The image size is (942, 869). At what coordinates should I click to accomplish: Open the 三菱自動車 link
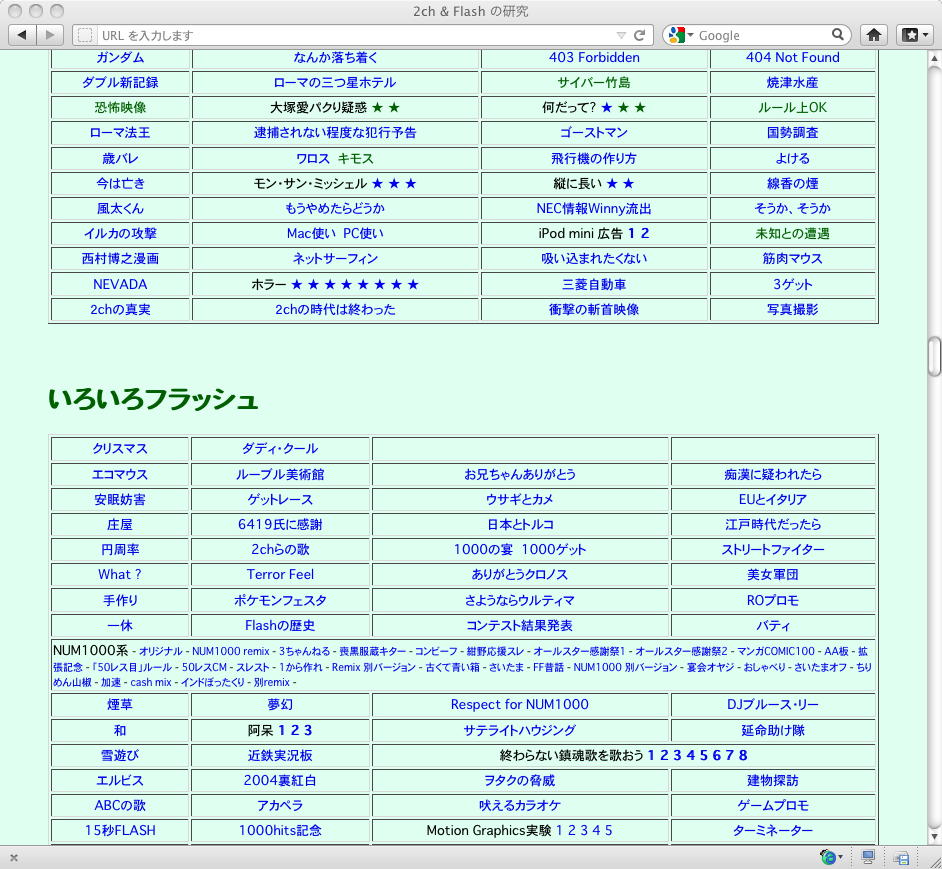[594, 284]
